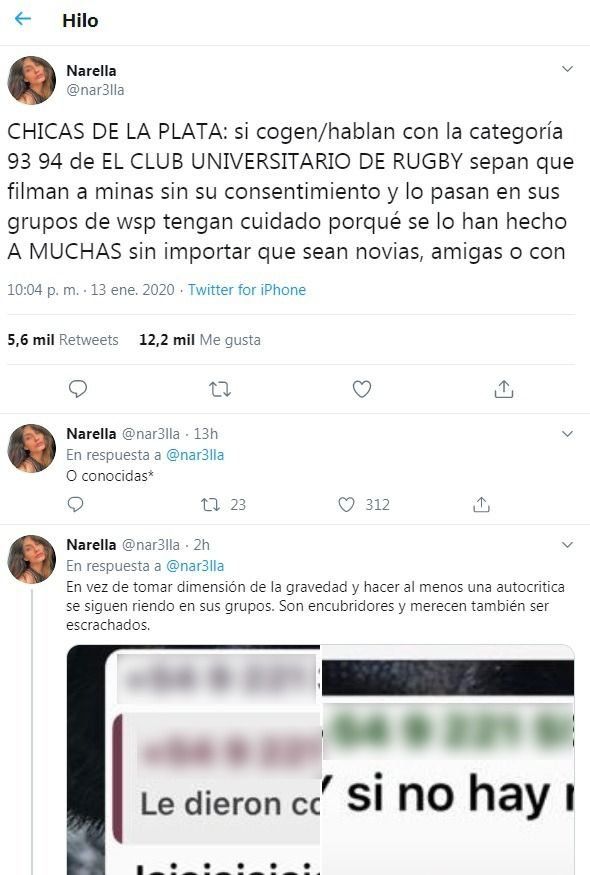Image resolution: width=590 pixels, height=875 pixels.
Task: Retweet the 'O conocidas*' tweet with 23 retweets
Action: [x=223, y=504]
